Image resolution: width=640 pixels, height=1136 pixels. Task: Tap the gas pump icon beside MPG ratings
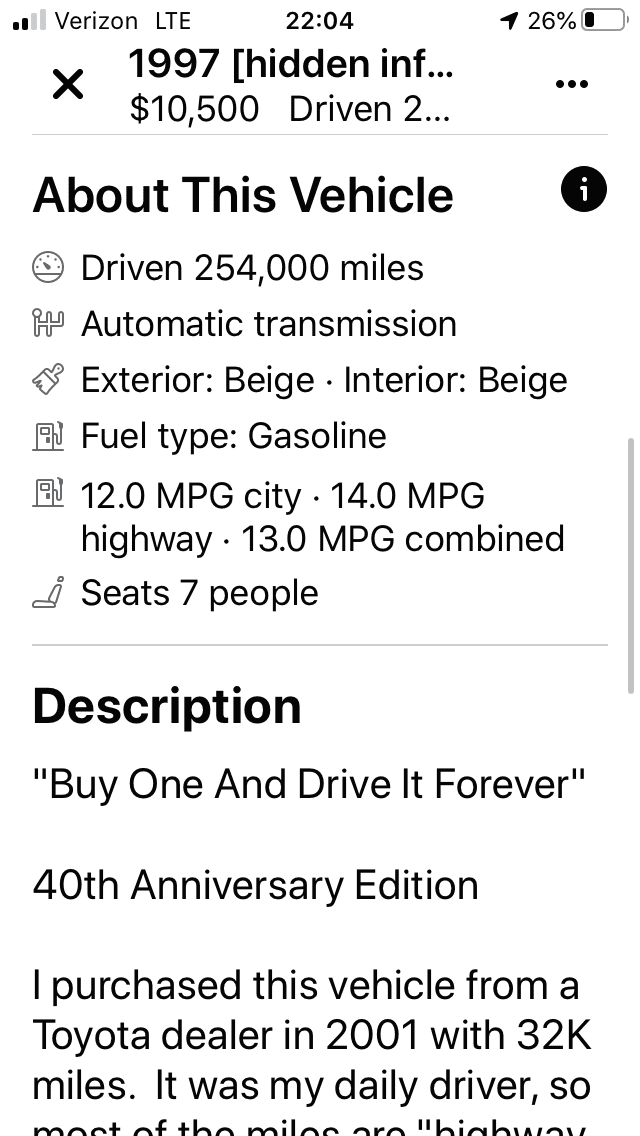(48, 492)
